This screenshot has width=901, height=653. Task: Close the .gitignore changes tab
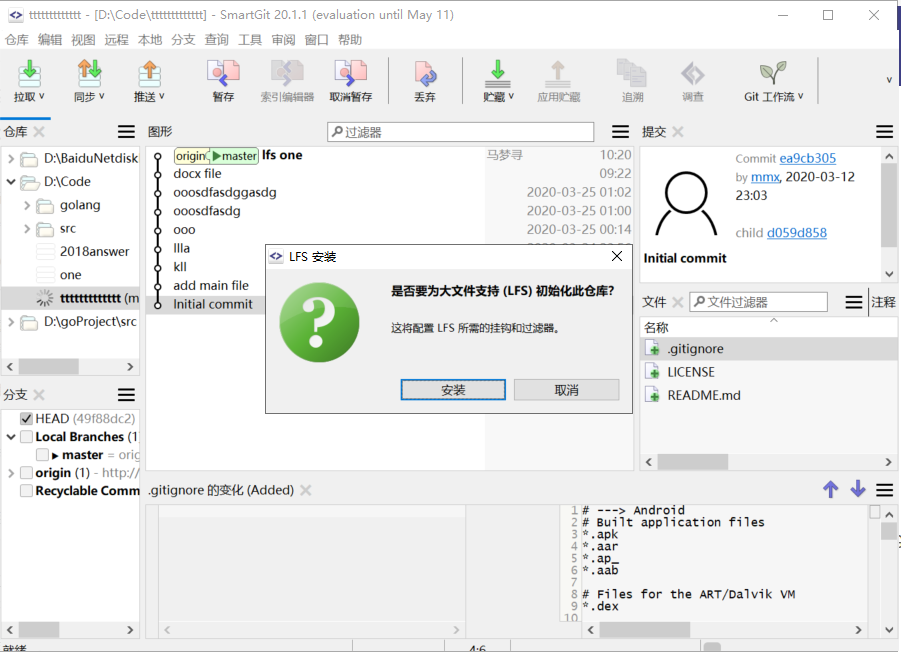pyautogui.click(x=306, y=490)
